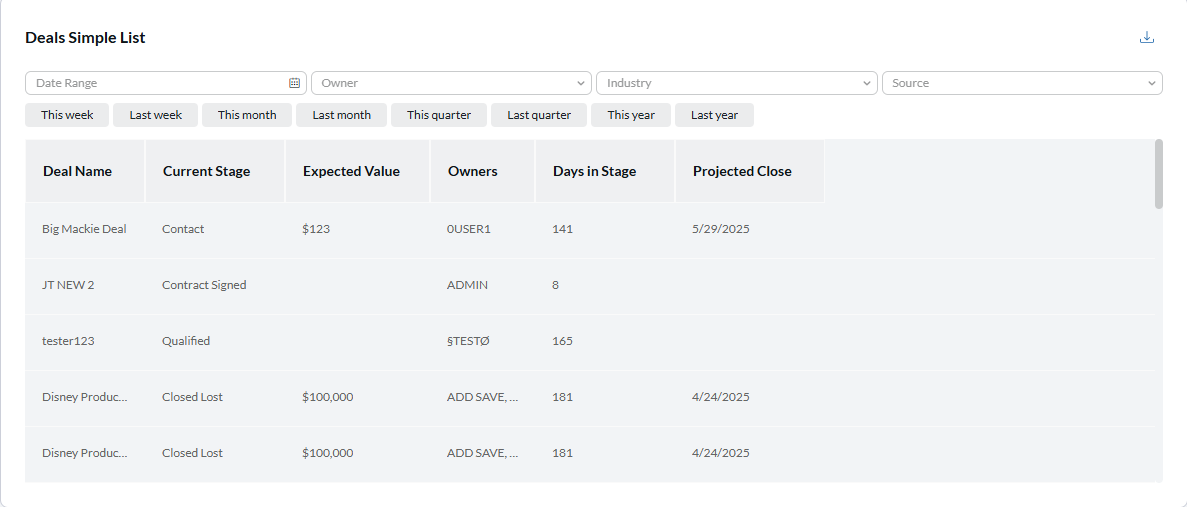This screenshot has width=1187, height=507.
Task: Apply the This quarter filter
Action: point(438,115)
